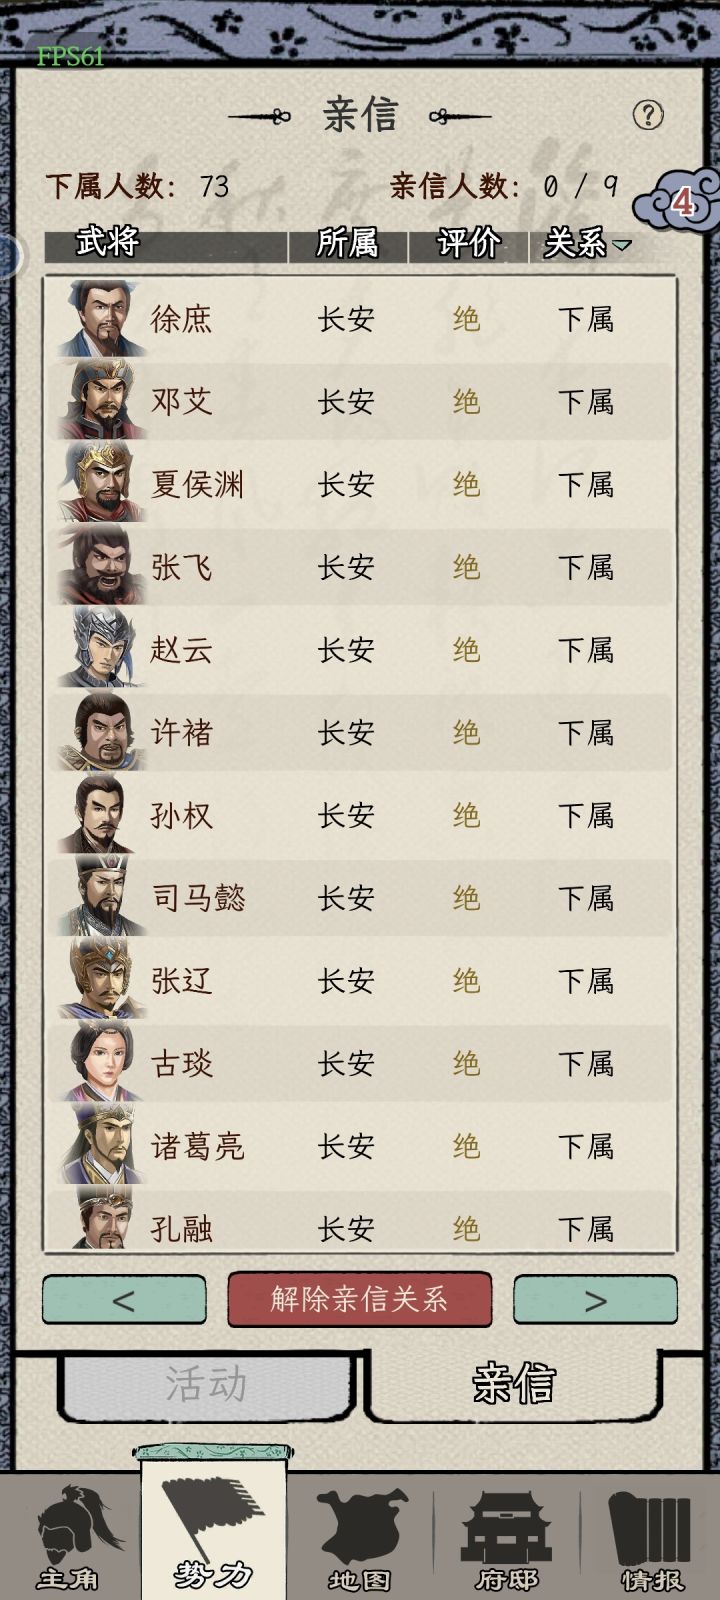Select the 诸葛亮 row
This screenshot has height=1600, width=720.
[x=360, y=1146]
